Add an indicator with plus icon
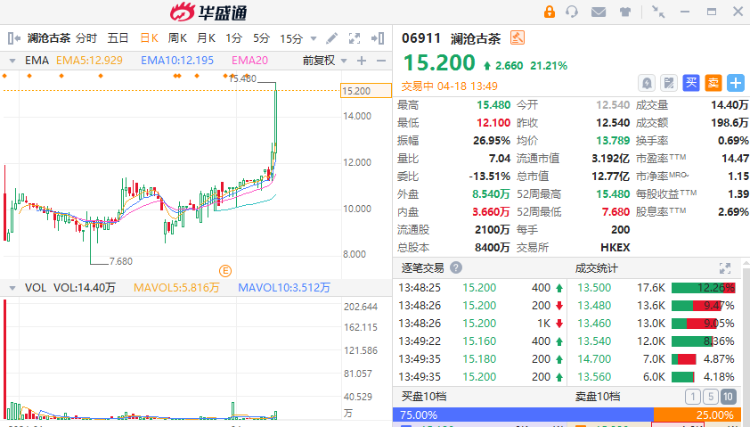The height and width of the screenshot is (427, 750). tap(362, 61)
